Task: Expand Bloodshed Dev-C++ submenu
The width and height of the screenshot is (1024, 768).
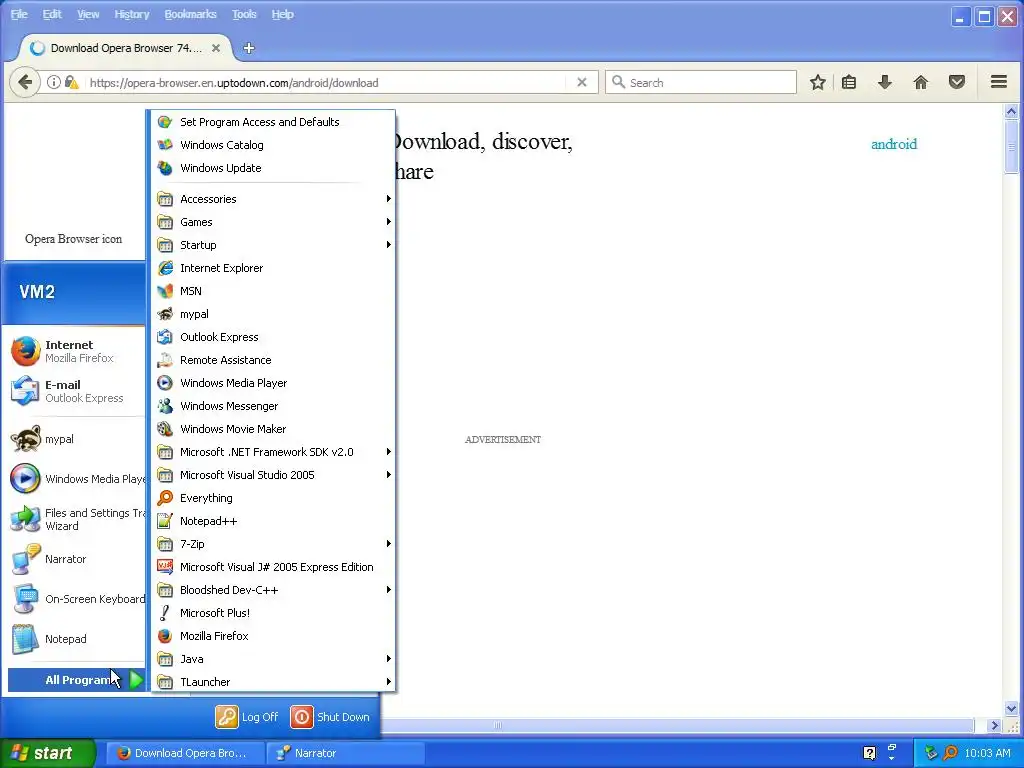Action: tap(273, 590)
